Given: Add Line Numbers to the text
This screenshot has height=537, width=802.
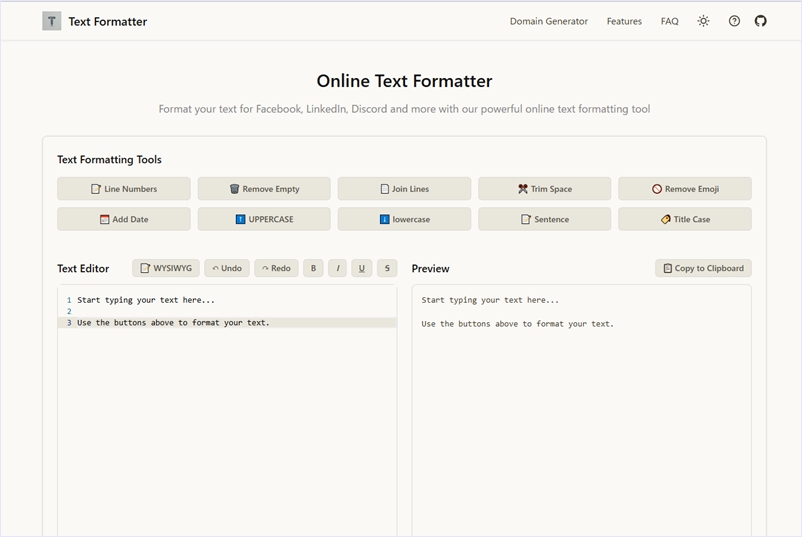Looking at the screenshot, I should 124,189.
